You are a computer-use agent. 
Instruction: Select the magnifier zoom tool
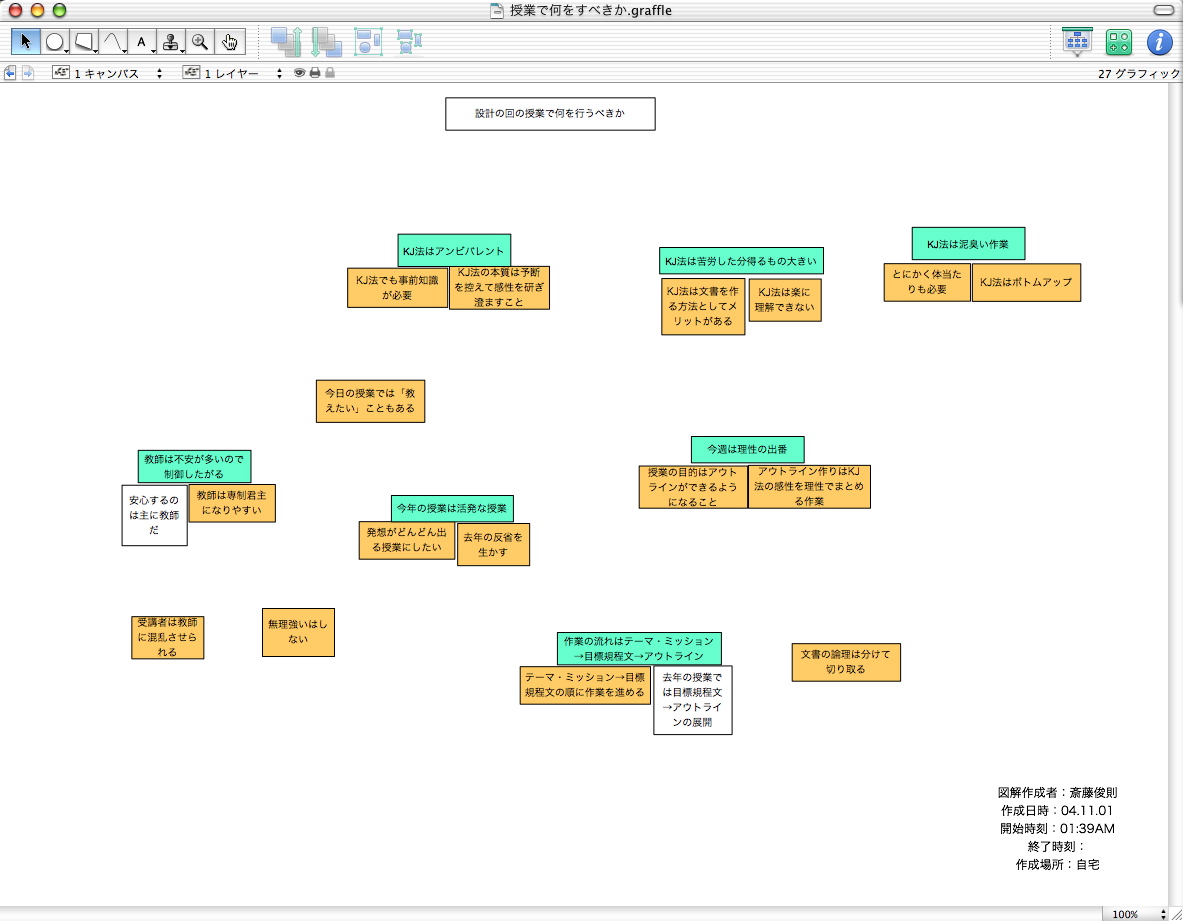pos(201,42)
